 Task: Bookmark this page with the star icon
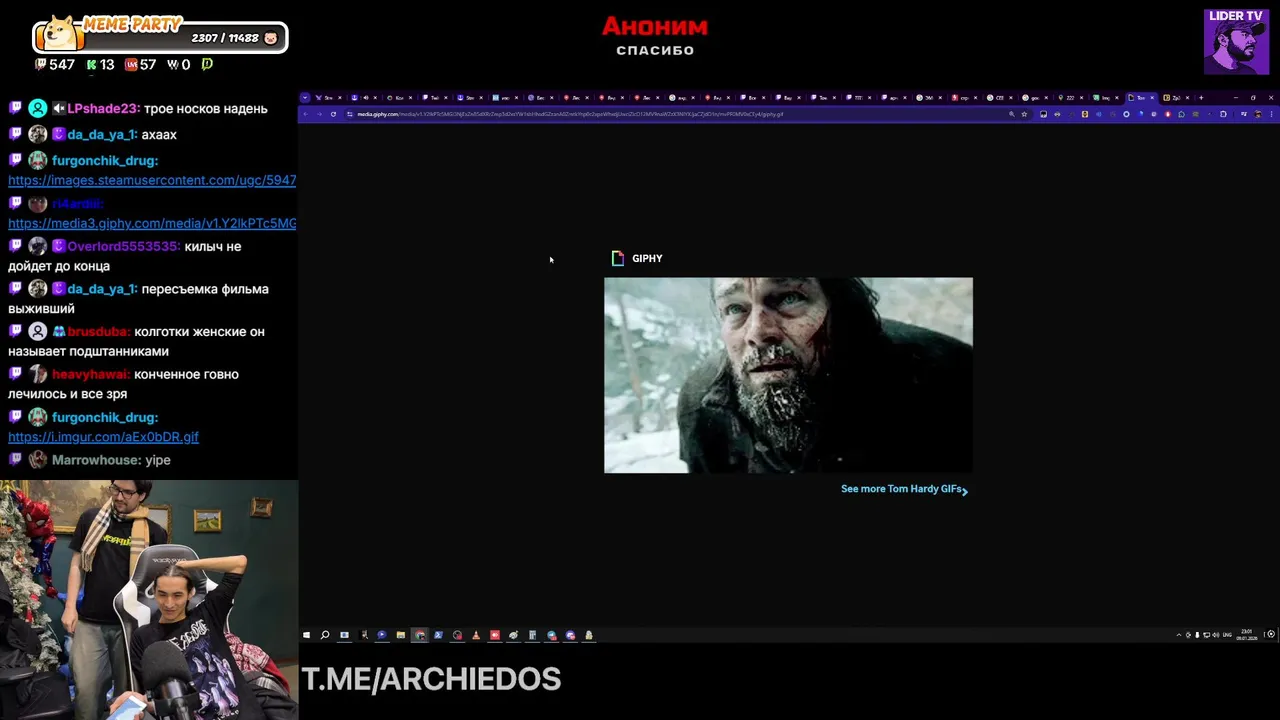tap(1024, 114)
